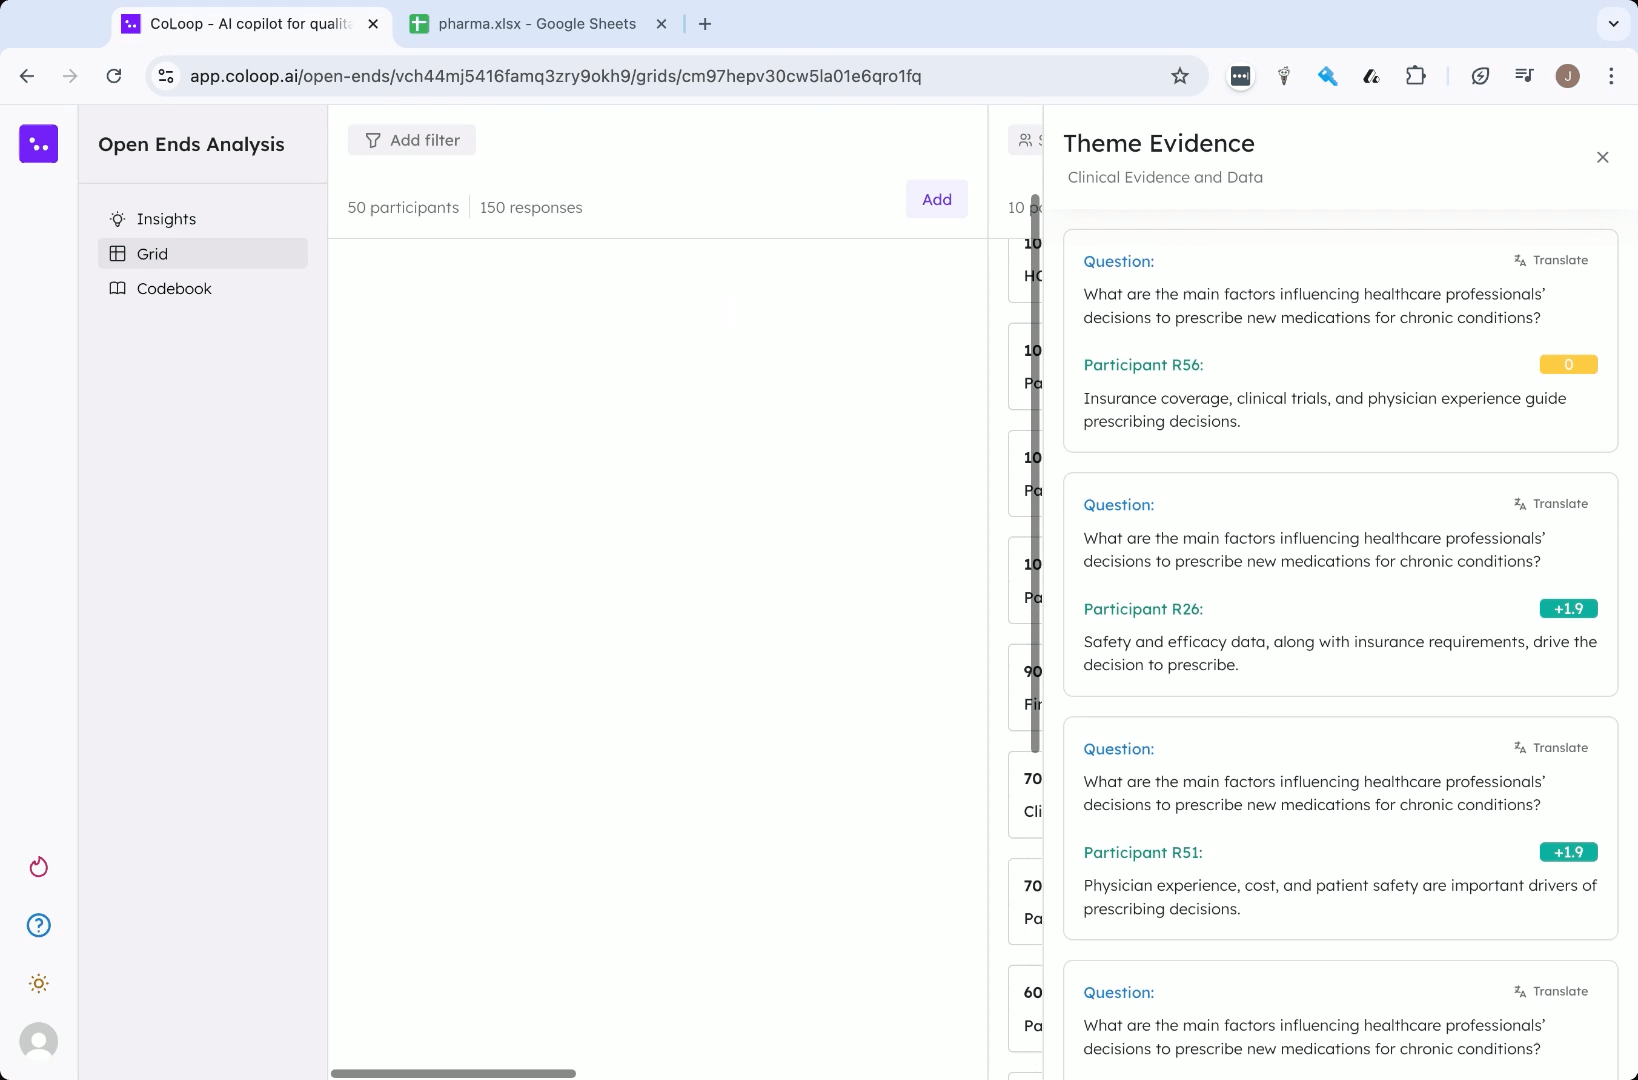The height and width of the screenshot is (1080, 1638).
Task: Click the '150 responses' count text
Action: tap(531, 208)
